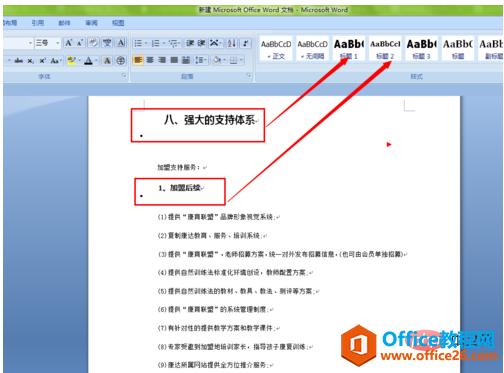Toggle subscript formatting
Screen dimensions: 504x373
(x=31, y=61)
